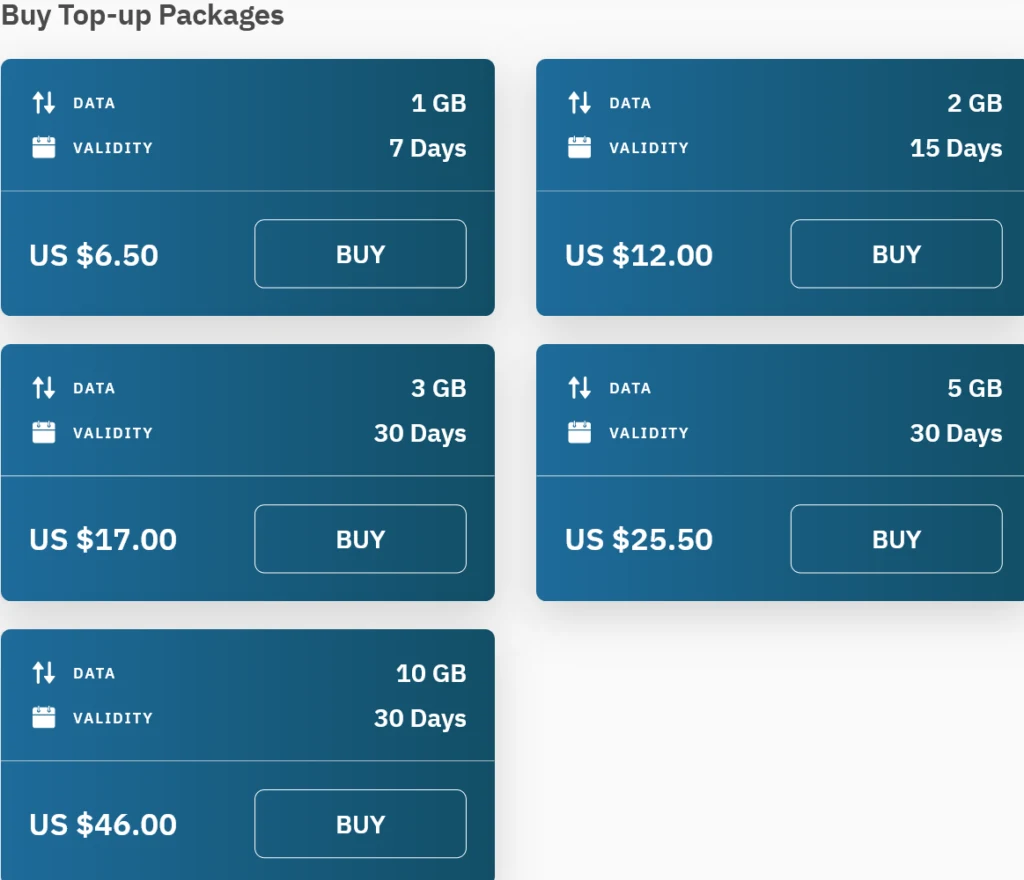Click the calendar icon on 3 GB card

tap(44, 433)
